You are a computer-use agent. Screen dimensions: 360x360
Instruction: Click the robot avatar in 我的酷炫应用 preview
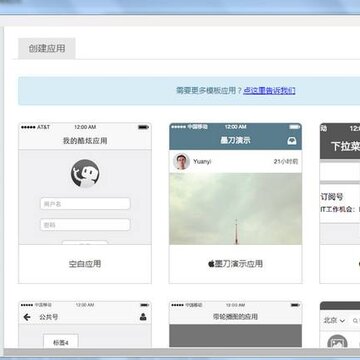85,173
